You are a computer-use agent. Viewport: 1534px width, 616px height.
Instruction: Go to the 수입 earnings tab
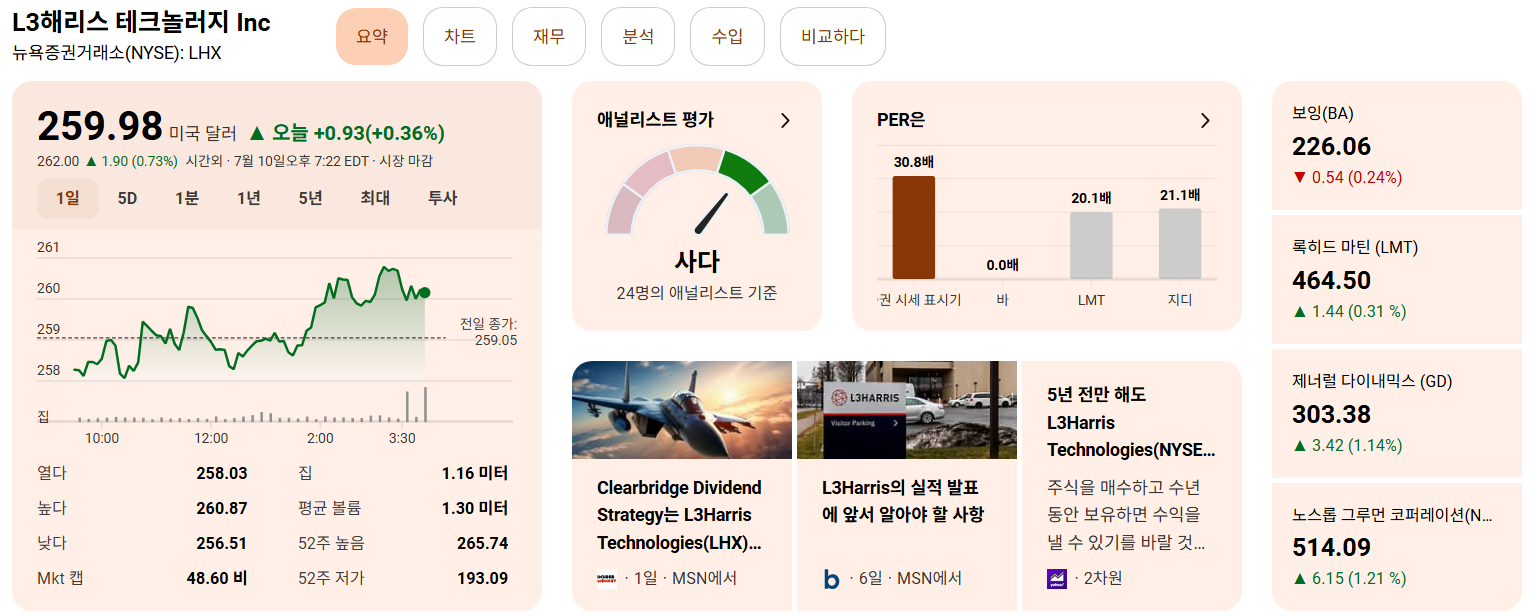pyautogui.click(x=727, y=36)
